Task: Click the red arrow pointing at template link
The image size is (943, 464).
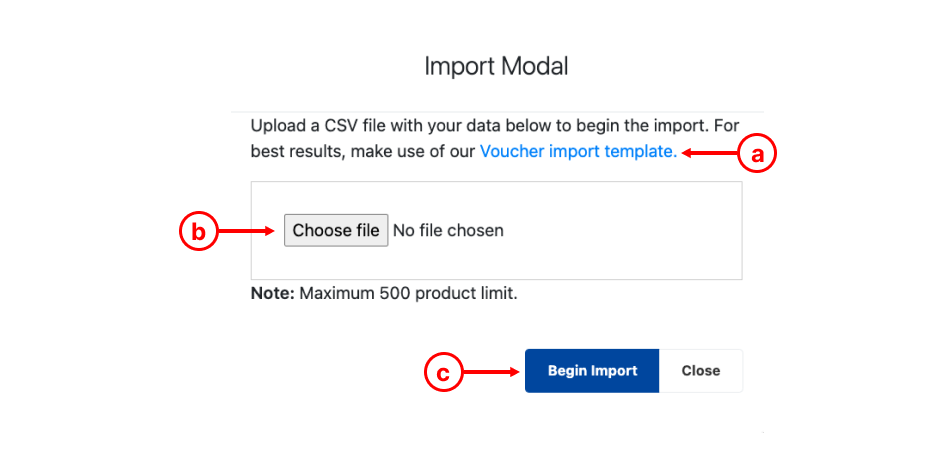Action: pos(710,154)
